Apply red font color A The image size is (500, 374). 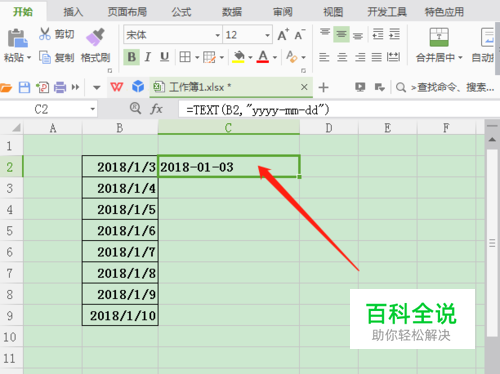pyautogui.click(x=263, y=57)
